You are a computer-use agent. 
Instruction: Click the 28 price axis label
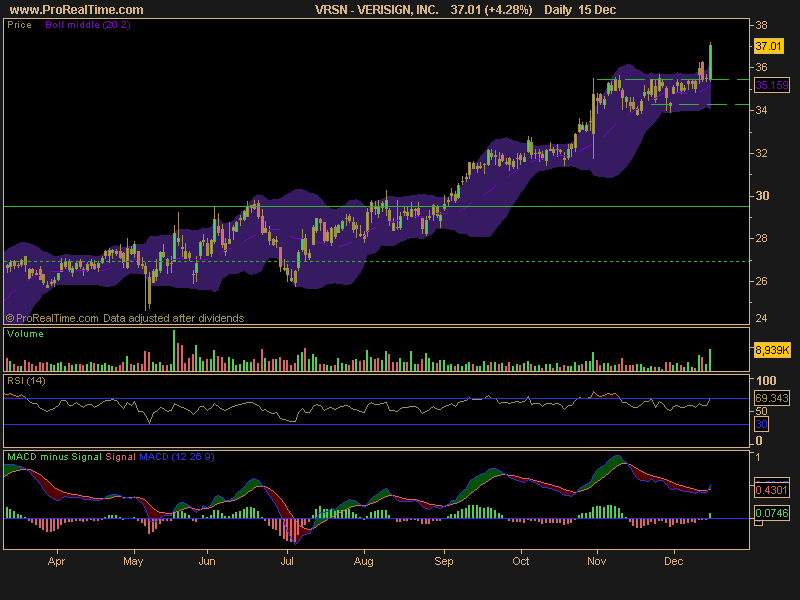tap(761, 238)
